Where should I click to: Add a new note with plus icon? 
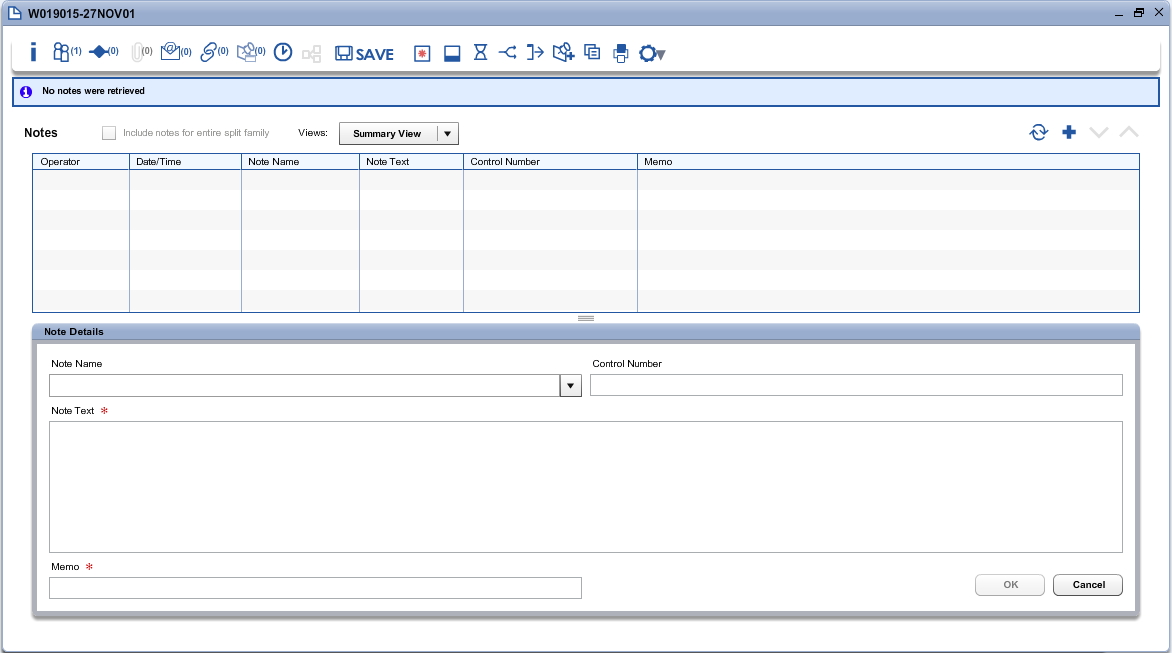click(x=1069, y=132)
